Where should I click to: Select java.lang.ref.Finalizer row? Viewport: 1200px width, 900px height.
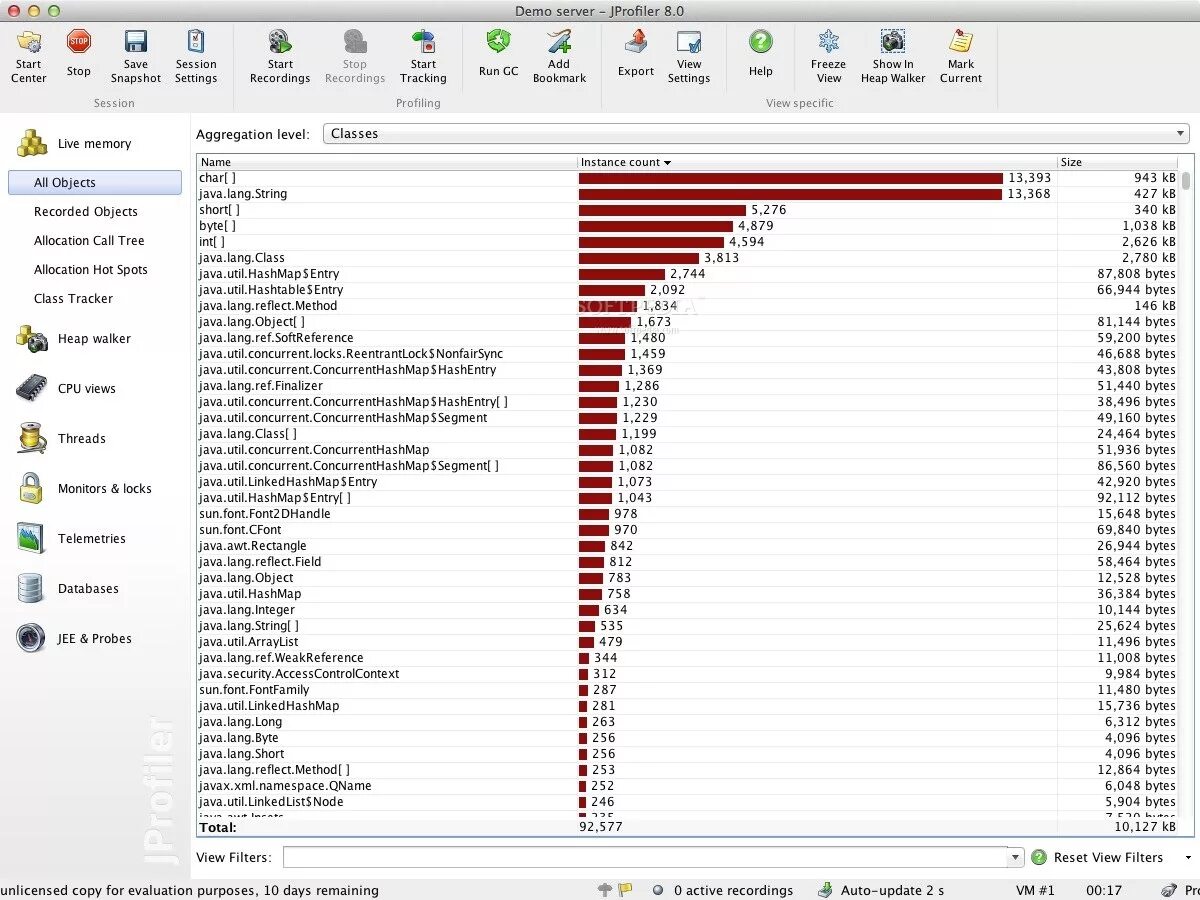(688, 386)
